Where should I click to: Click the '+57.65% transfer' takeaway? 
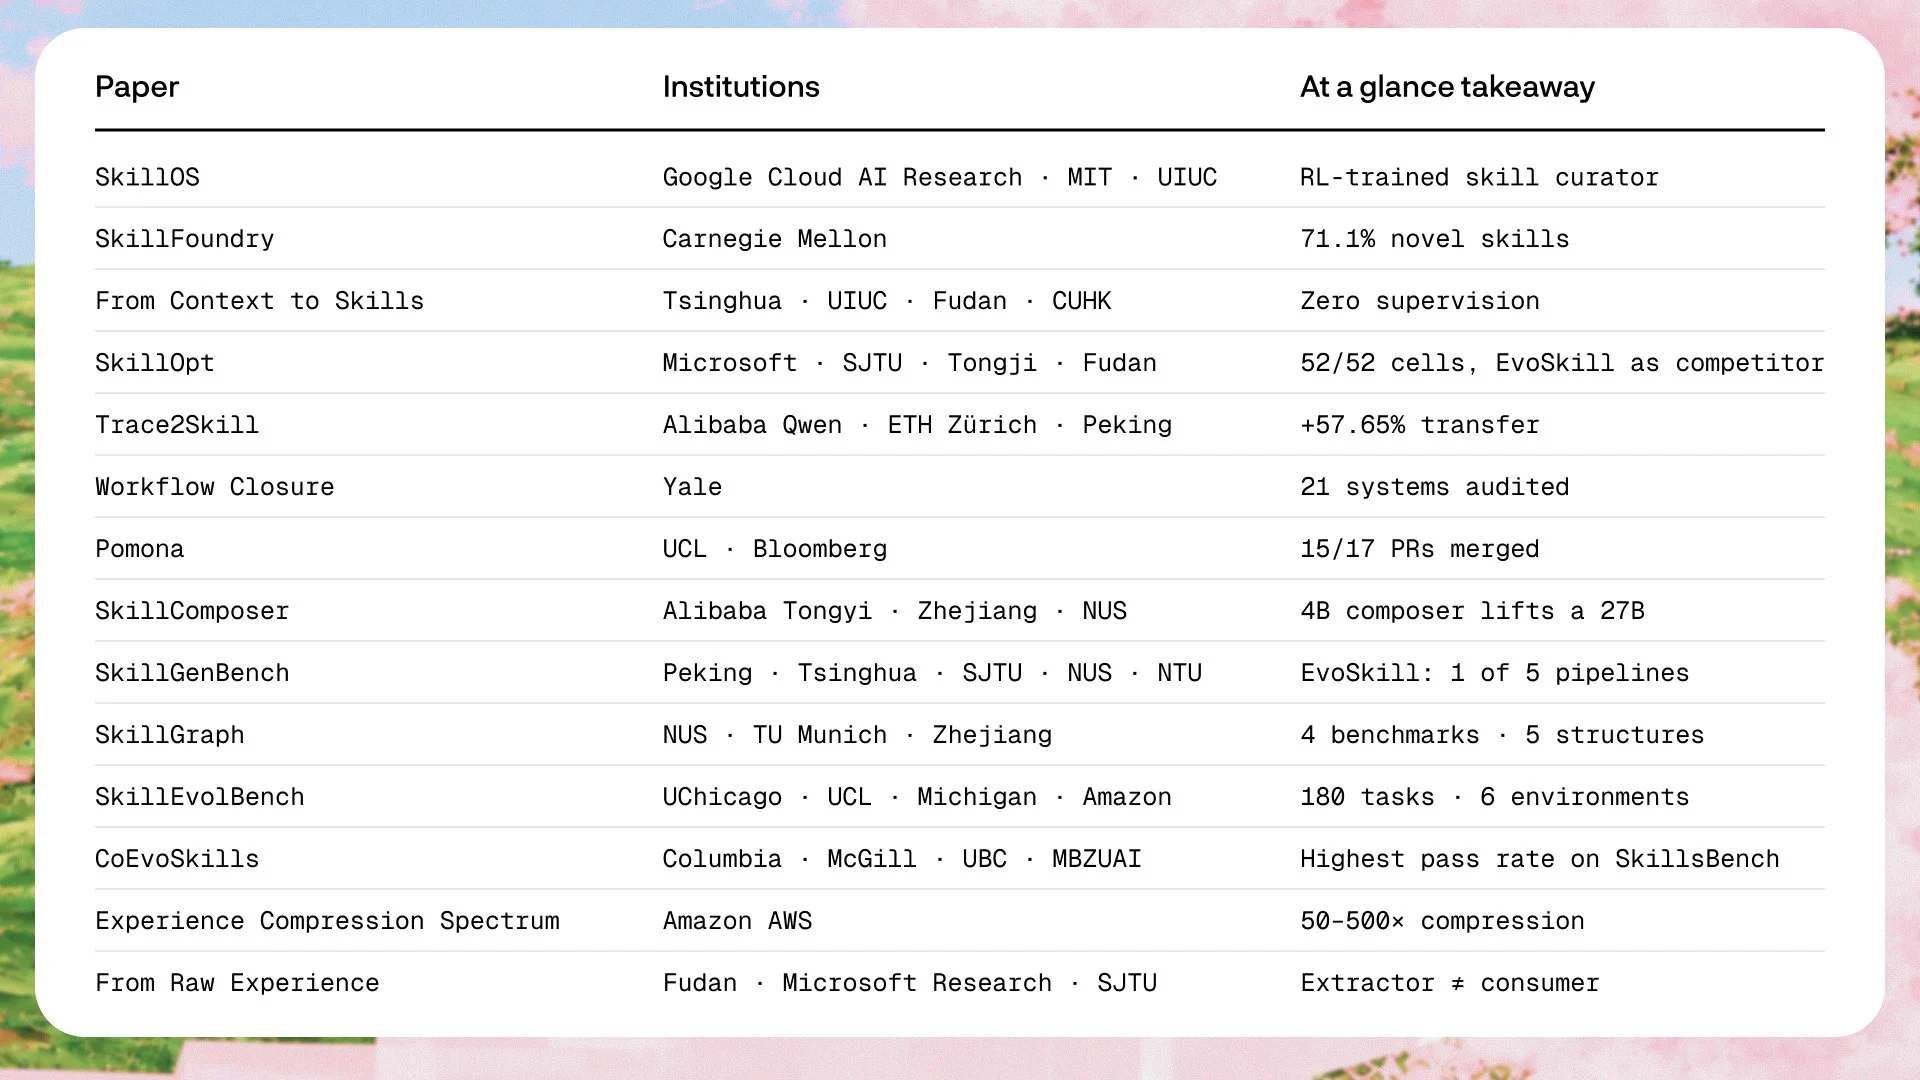coord(1419,425)
